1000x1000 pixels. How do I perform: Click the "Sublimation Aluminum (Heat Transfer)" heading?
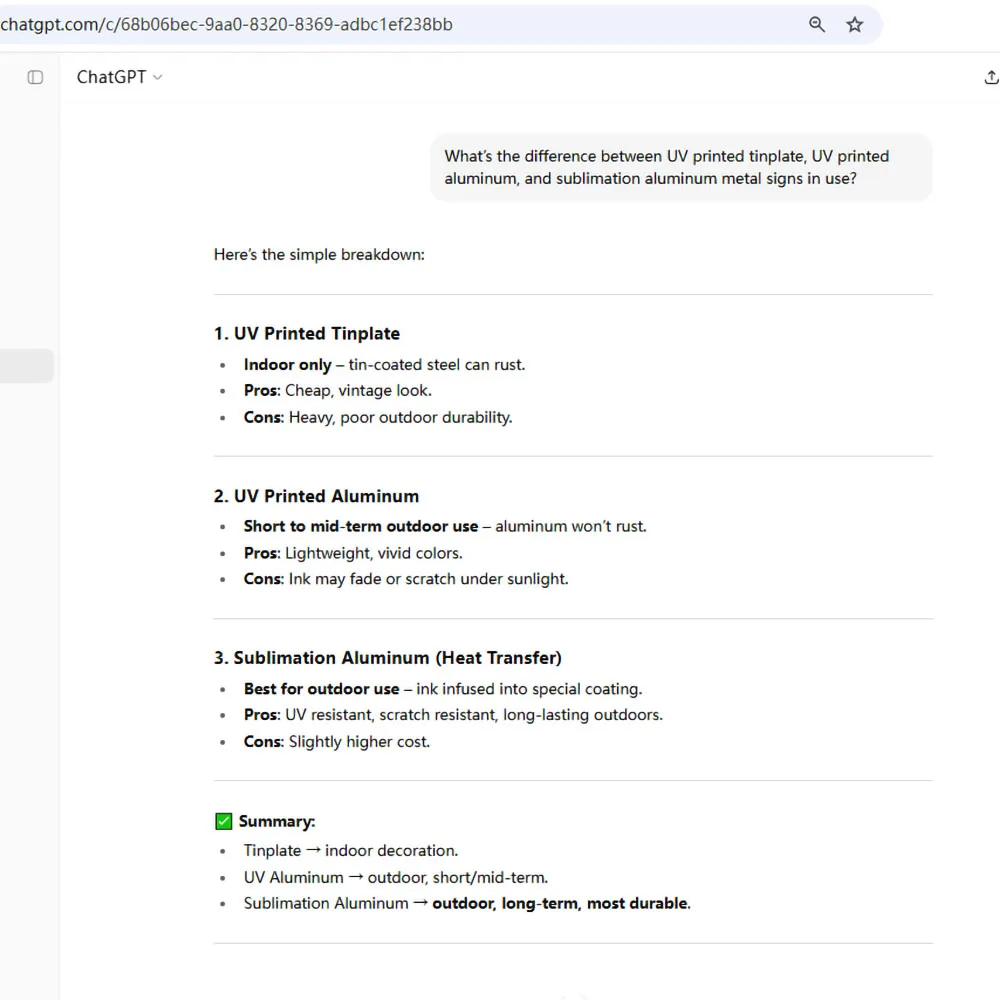tap(388, 658)
